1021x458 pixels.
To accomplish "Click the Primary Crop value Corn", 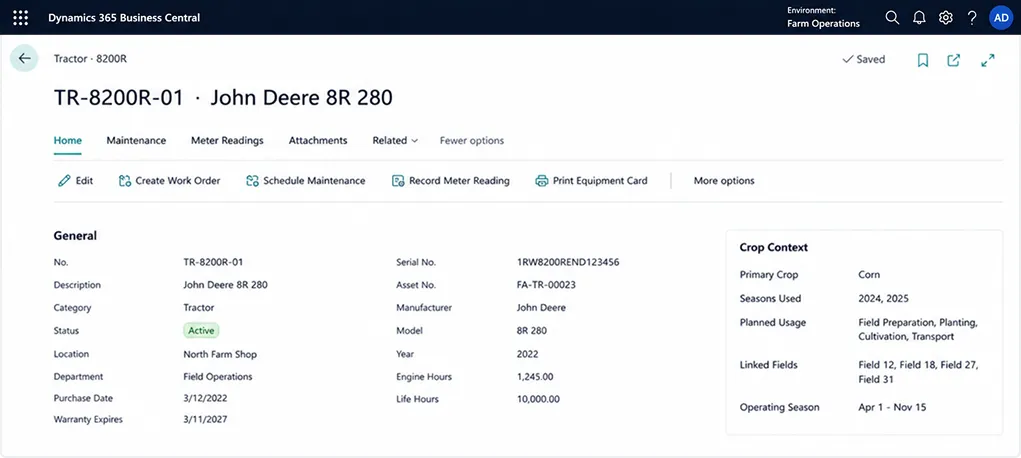I will point(869,274).
